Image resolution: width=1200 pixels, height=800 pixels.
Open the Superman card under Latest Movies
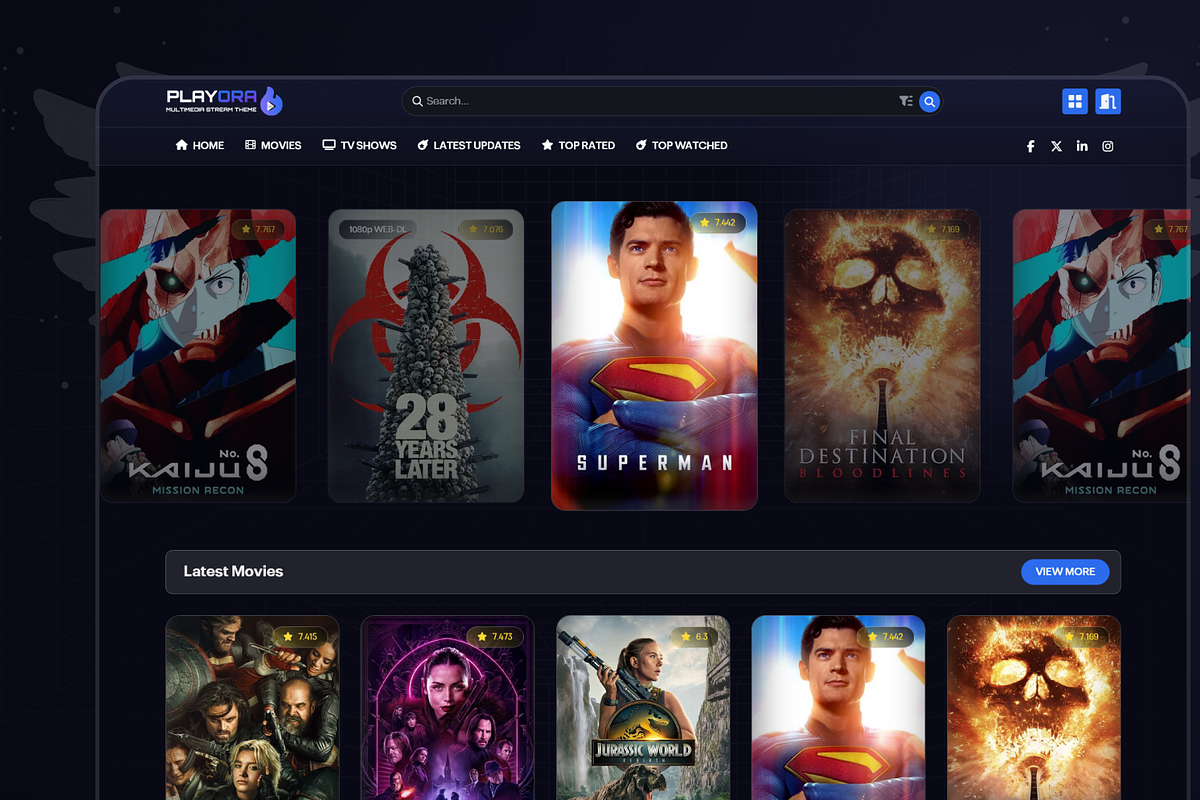coord(838,707)
